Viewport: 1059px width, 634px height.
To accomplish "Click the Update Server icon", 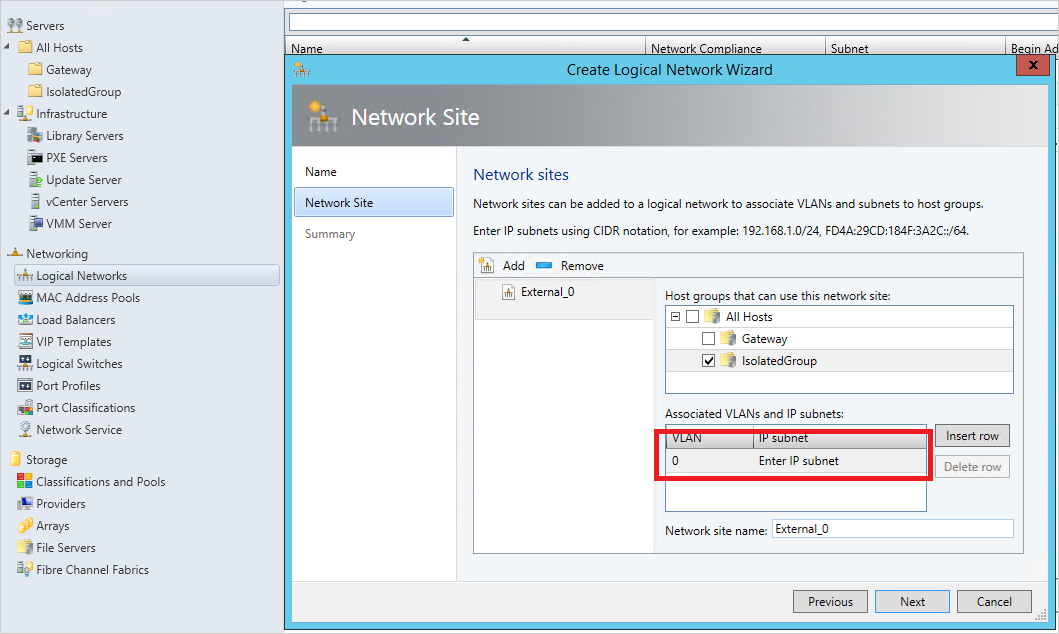I will (35, 180).
